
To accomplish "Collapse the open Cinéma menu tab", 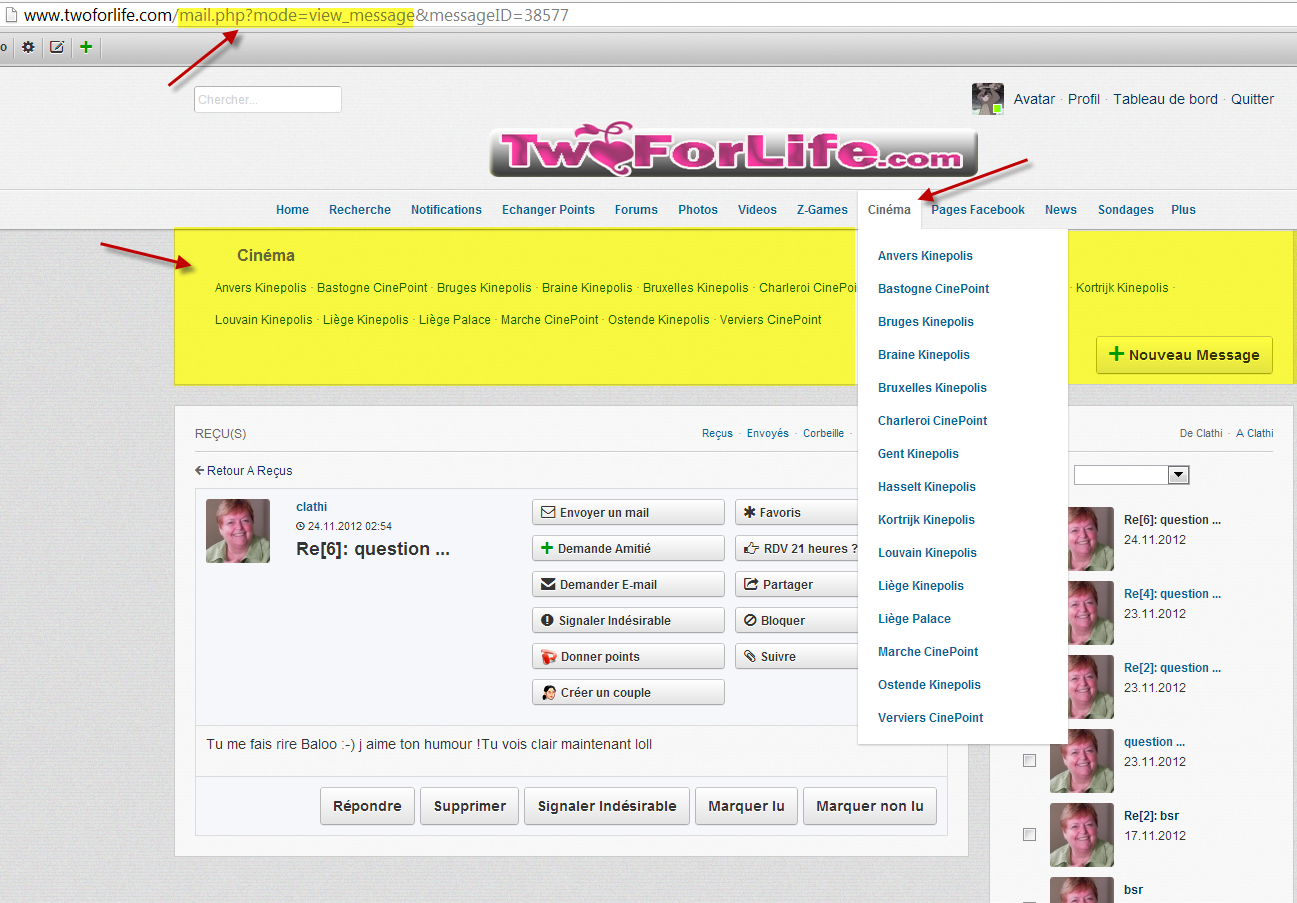I will coord(889,210).
